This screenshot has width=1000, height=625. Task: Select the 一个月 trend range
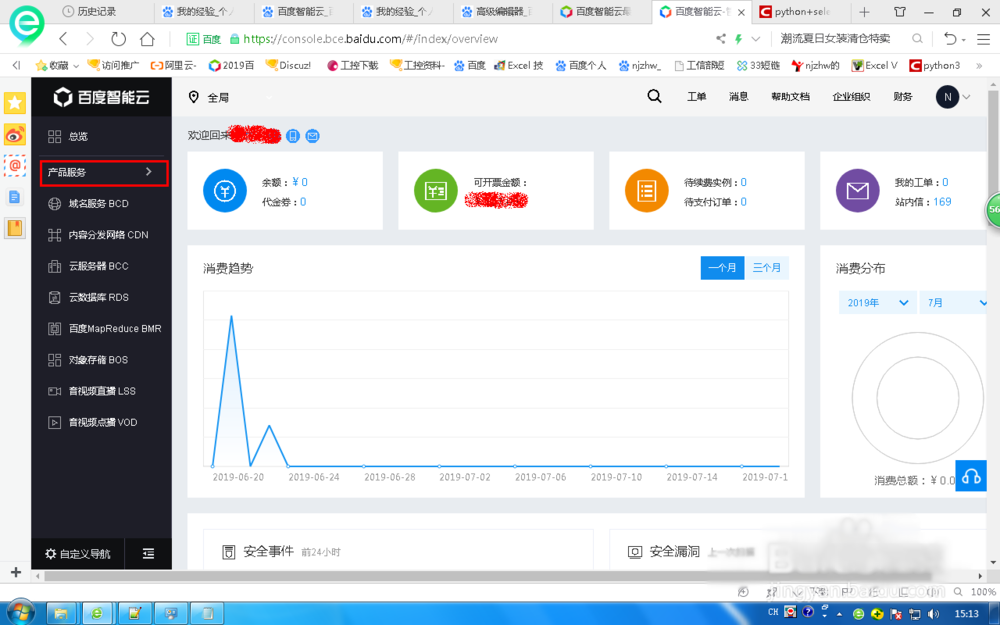pyautogui.click(x=723, y=268)
